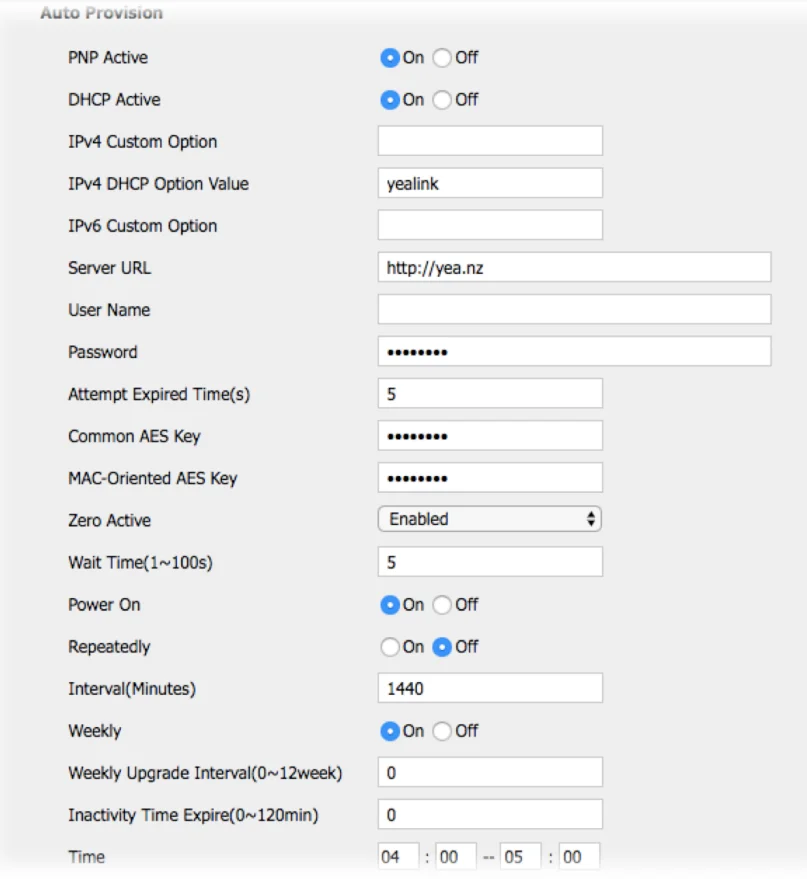This screenshot has height=879, width=807.
Task: Click the IPv4 Custom Option field
Action: [x=489, y=140]
